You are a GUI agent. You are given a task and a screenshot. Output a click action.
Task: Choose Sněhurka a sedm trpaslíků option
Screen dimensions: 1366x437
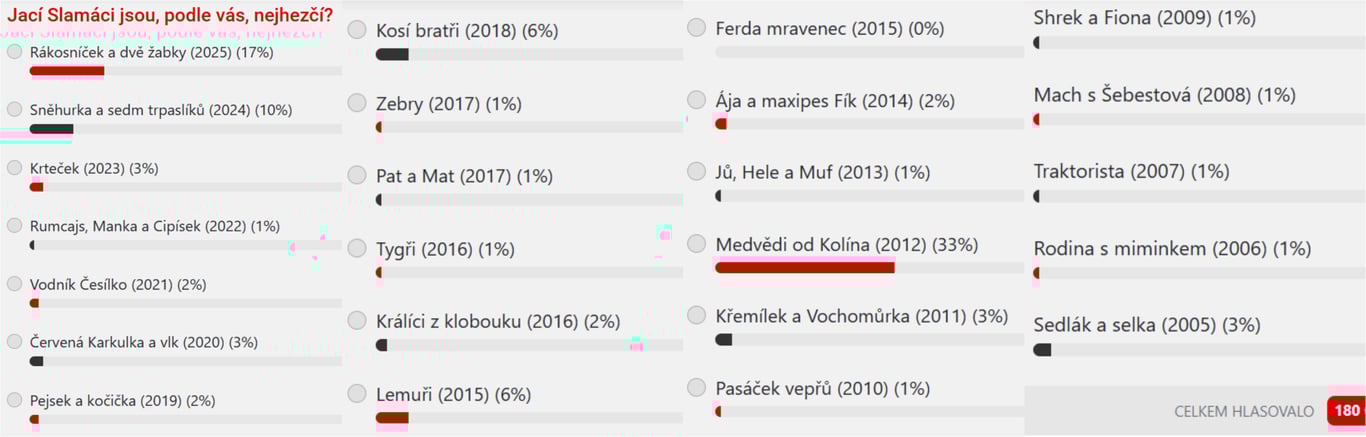click(x=14, y=110)
